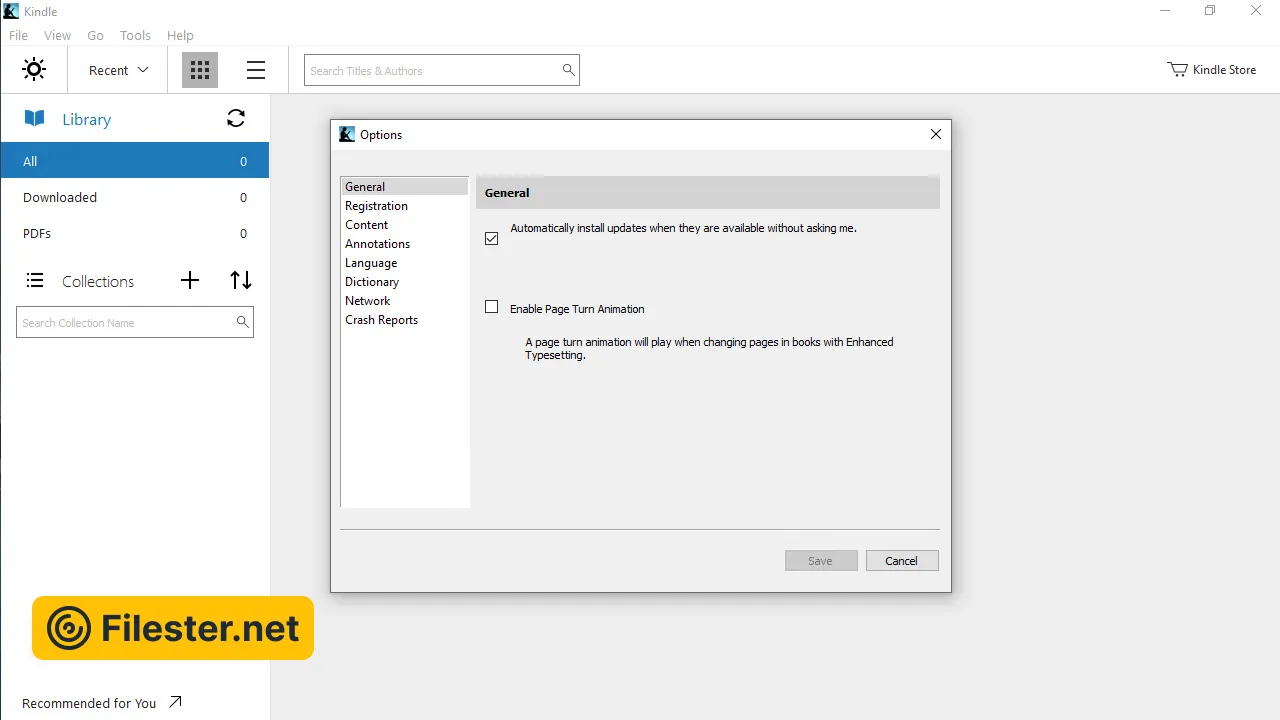Switch to grid view layout

[200, 70]
